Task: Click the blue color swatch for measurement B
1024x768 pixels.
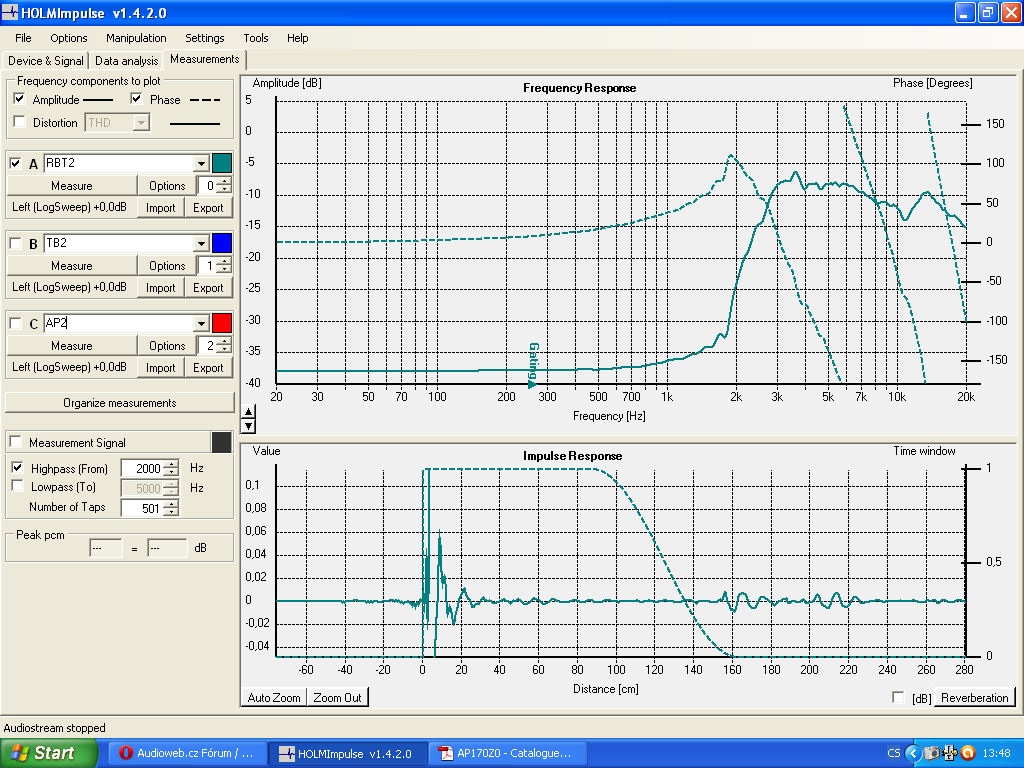Action: [x=222, y=243]
